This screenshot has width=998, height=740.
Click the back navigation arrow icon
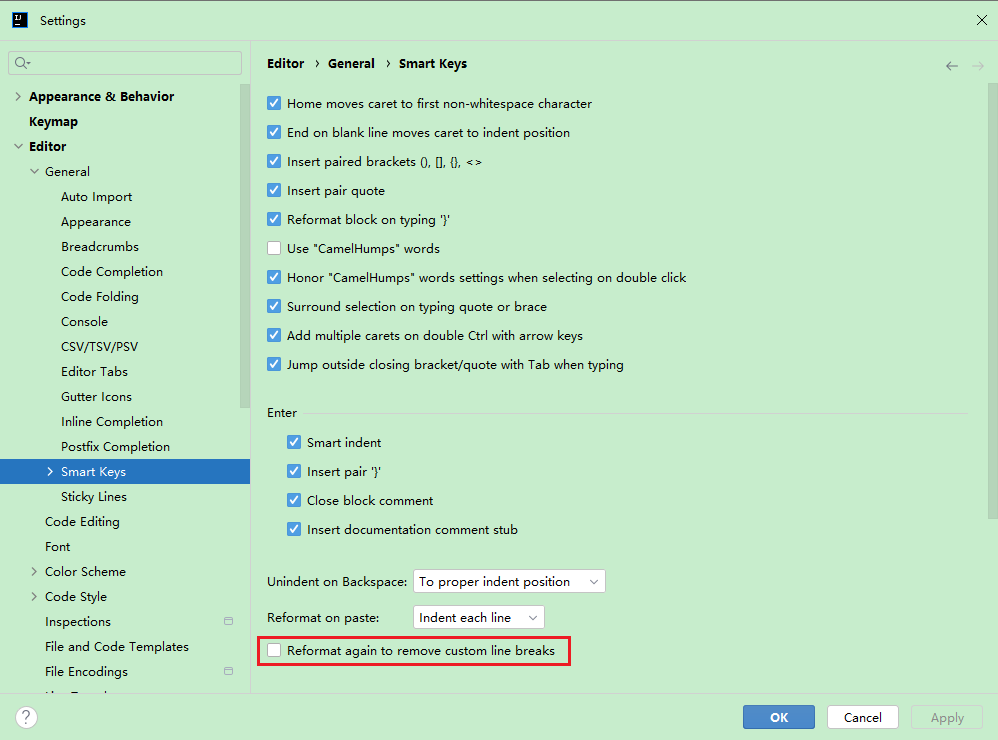951,66
